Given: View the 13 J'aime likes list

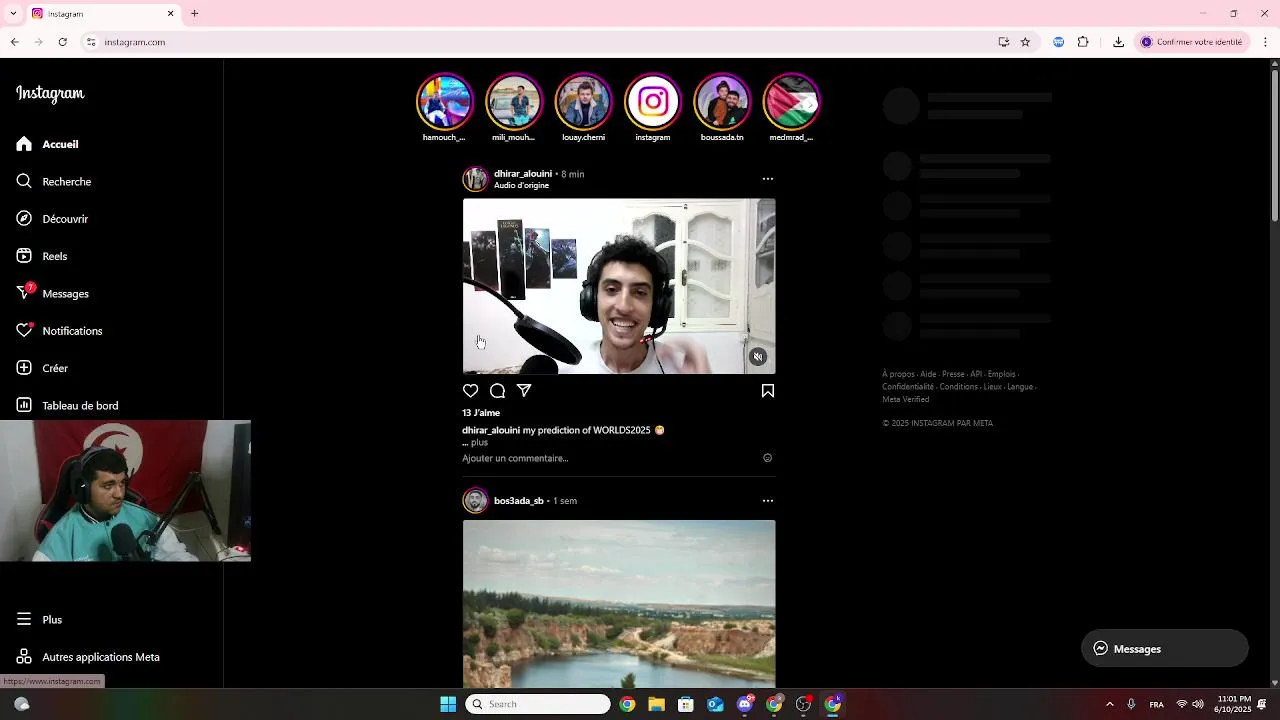Looking at the screenshot, I should tap(481, 412).
